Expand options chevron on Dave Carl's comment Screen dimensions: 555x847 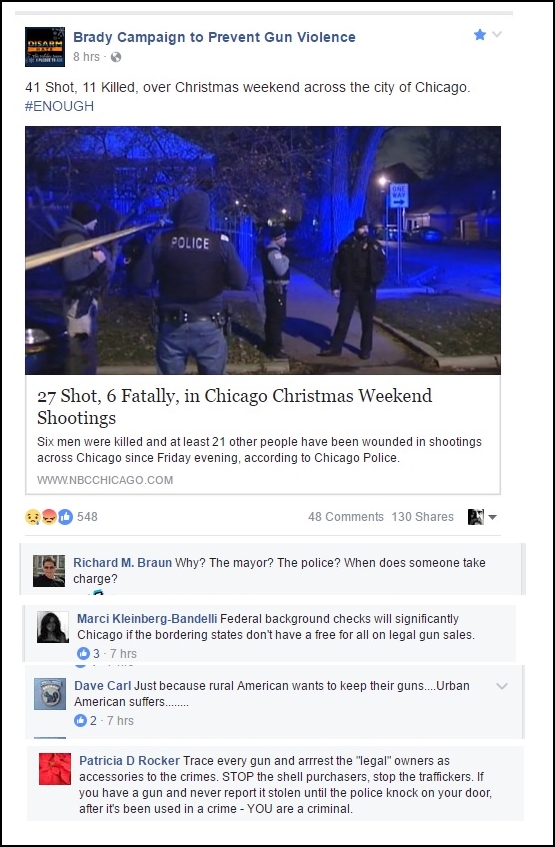[502, 686]
